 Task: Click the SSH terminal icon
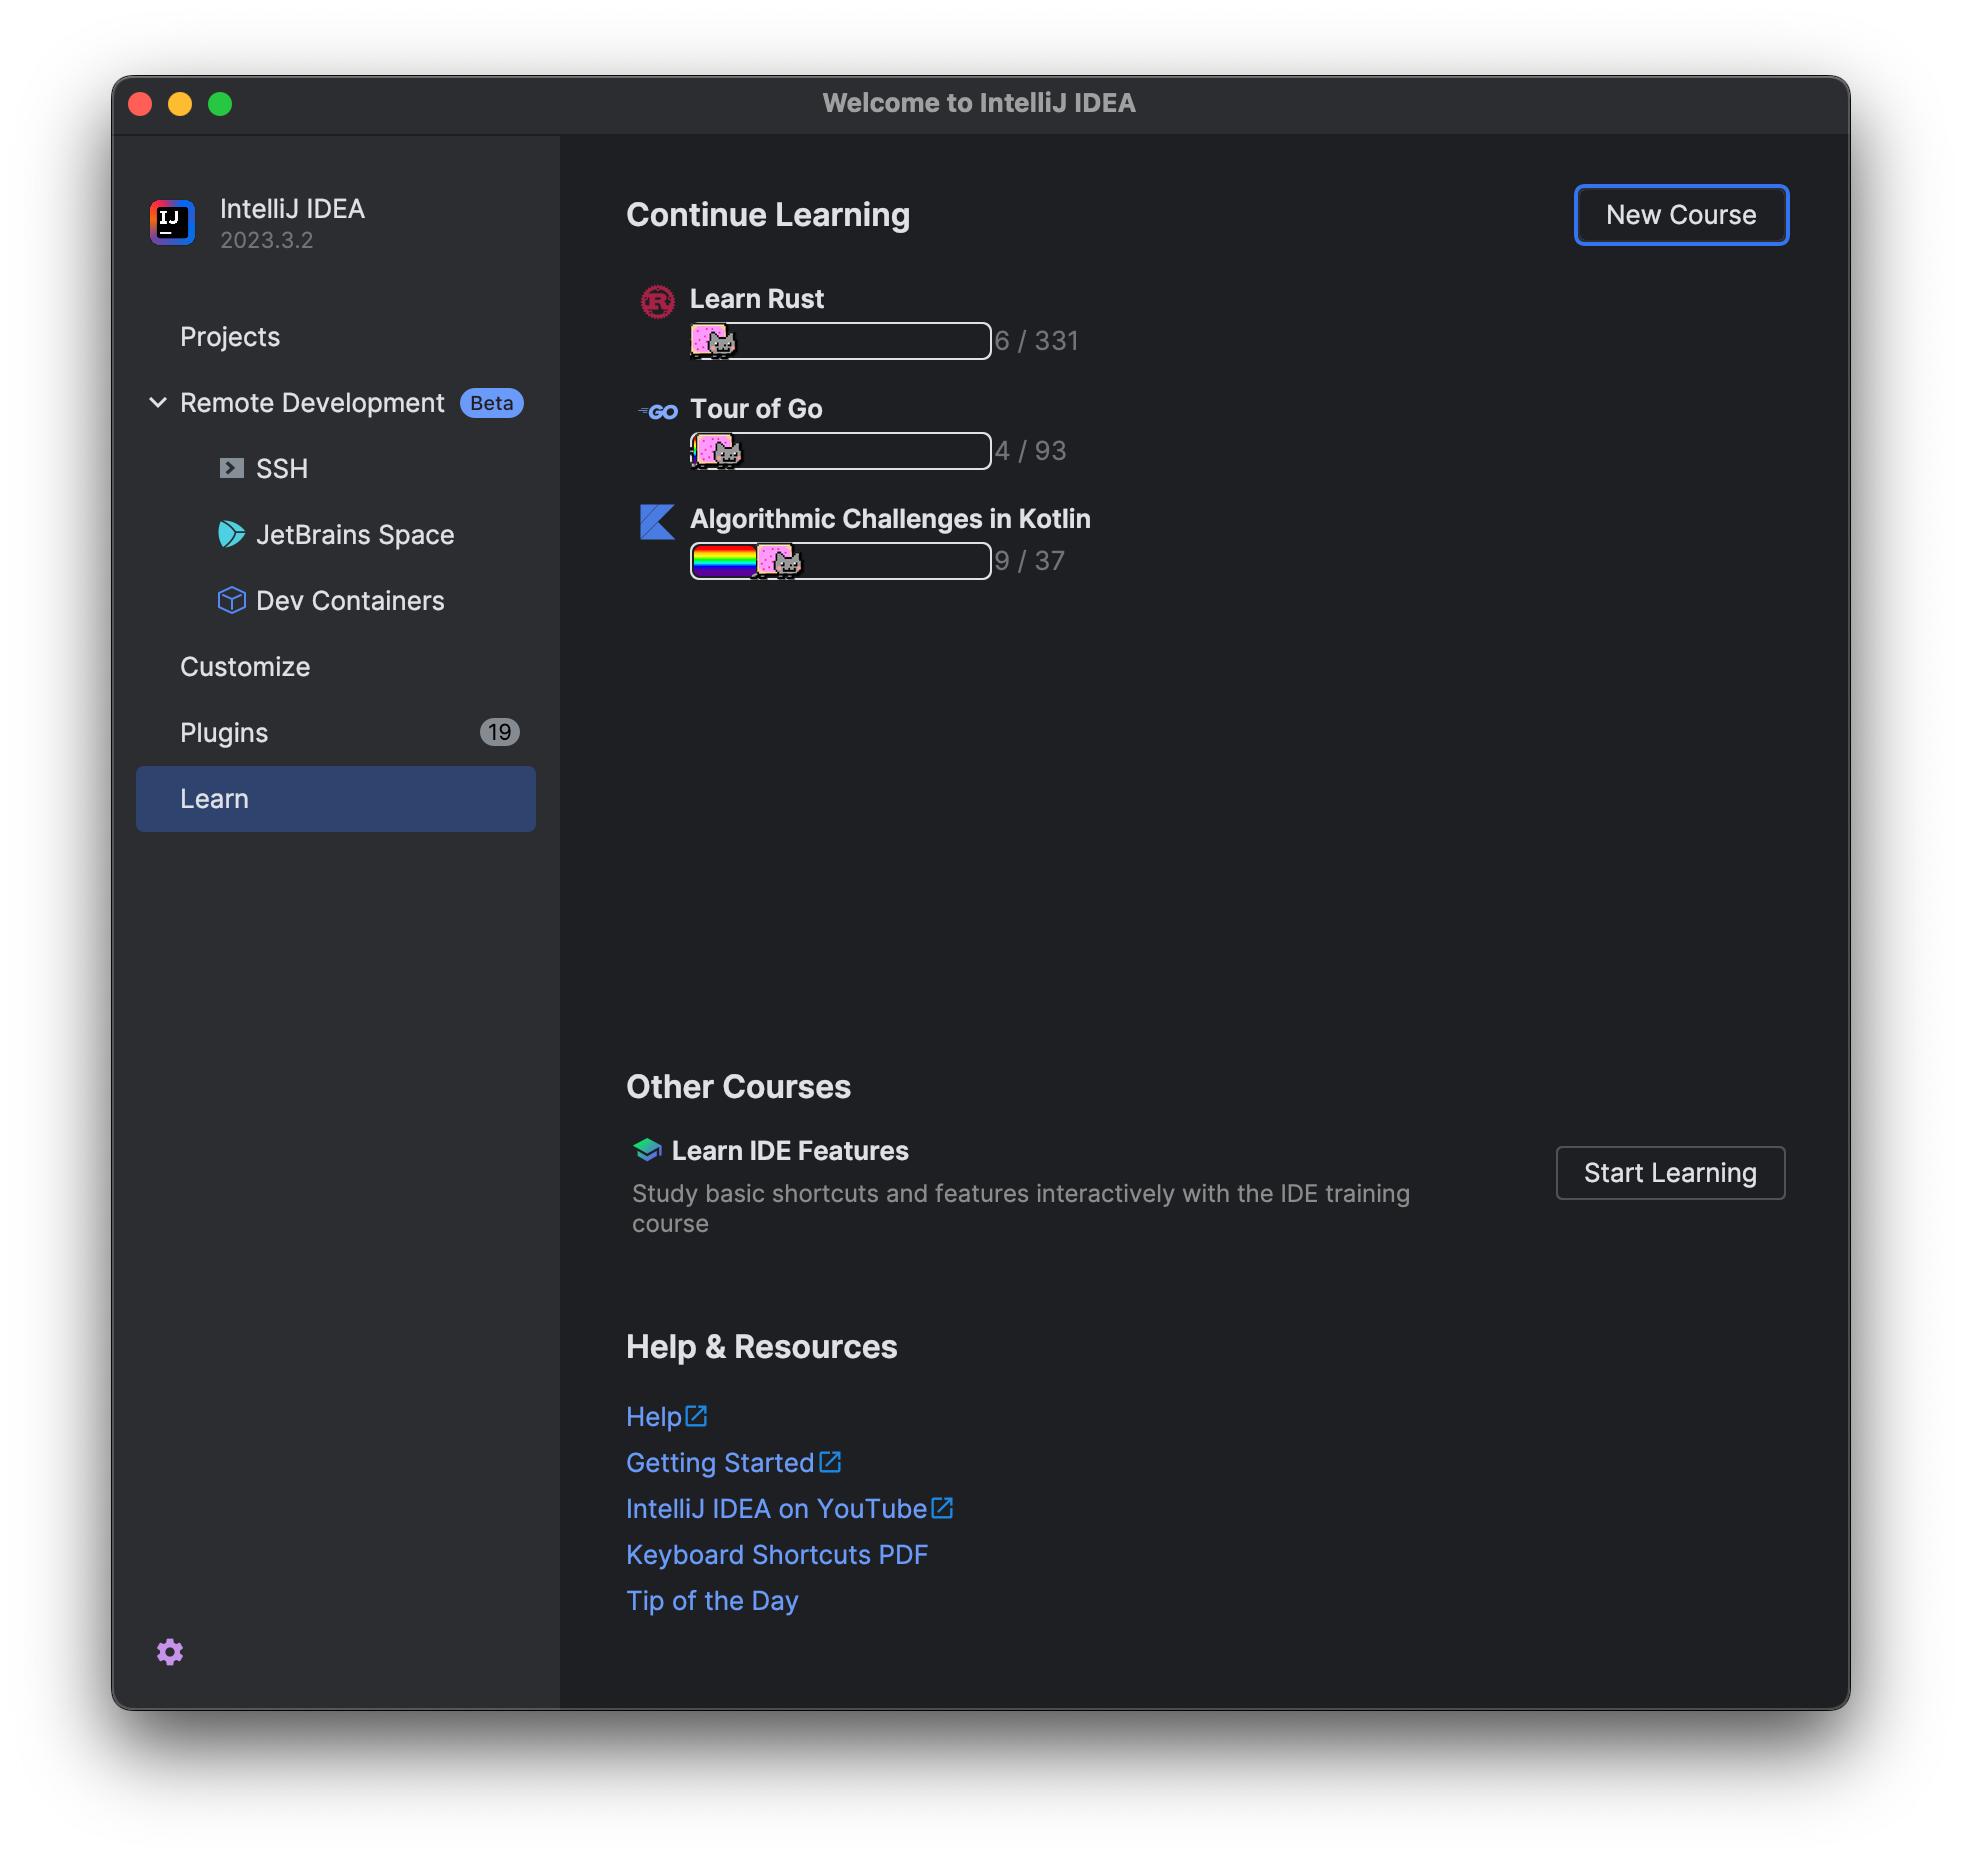(231, 468)
